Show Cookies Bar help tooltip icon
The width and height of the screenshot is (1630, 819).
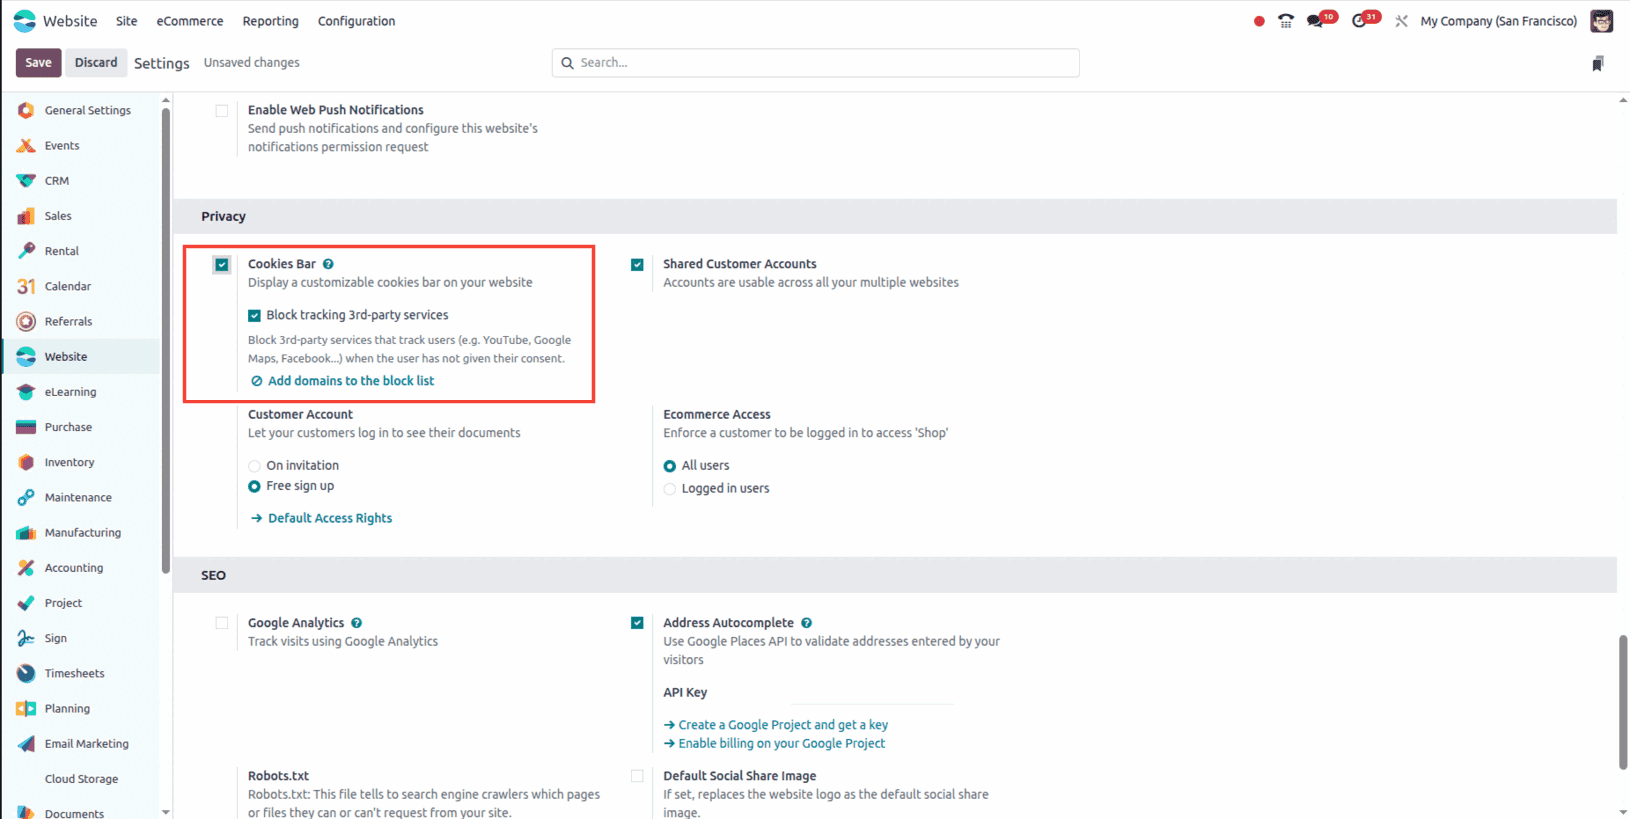point(328,264)
